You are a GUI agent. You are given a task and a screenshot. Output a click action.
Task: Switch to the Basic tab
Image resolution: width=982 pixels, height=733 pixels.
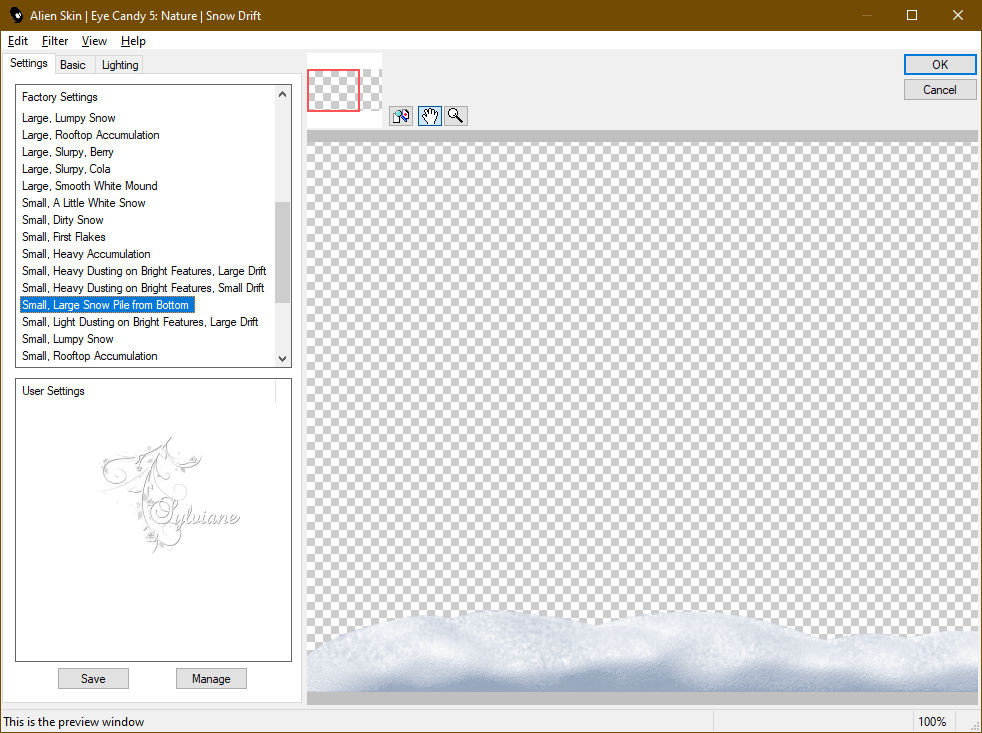(x=73, y=65)
